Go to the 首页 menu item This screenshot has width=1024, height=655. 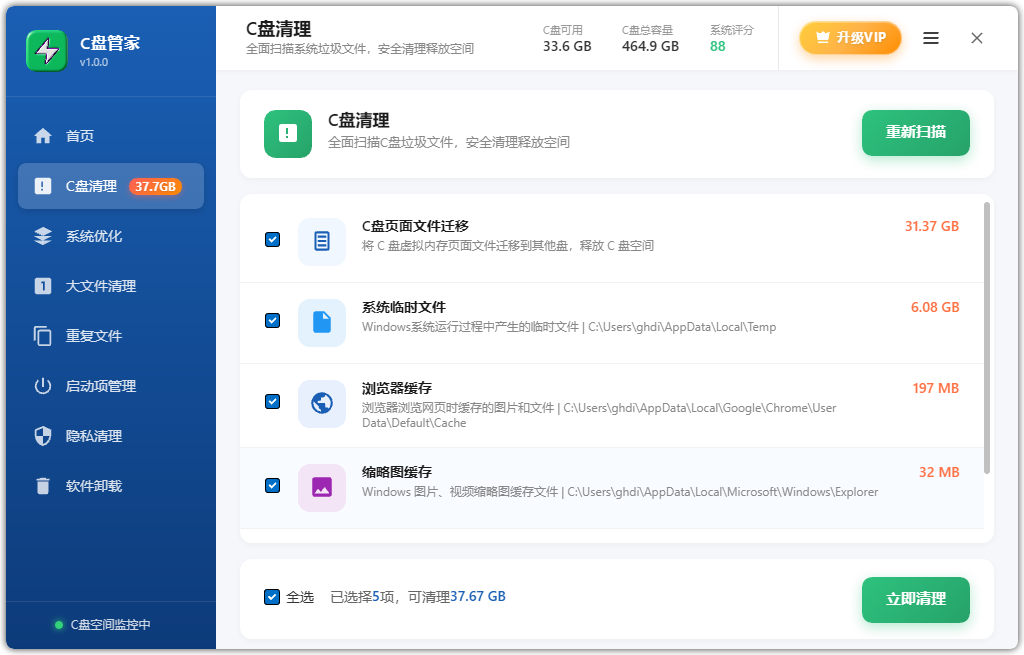coord(111,136)
